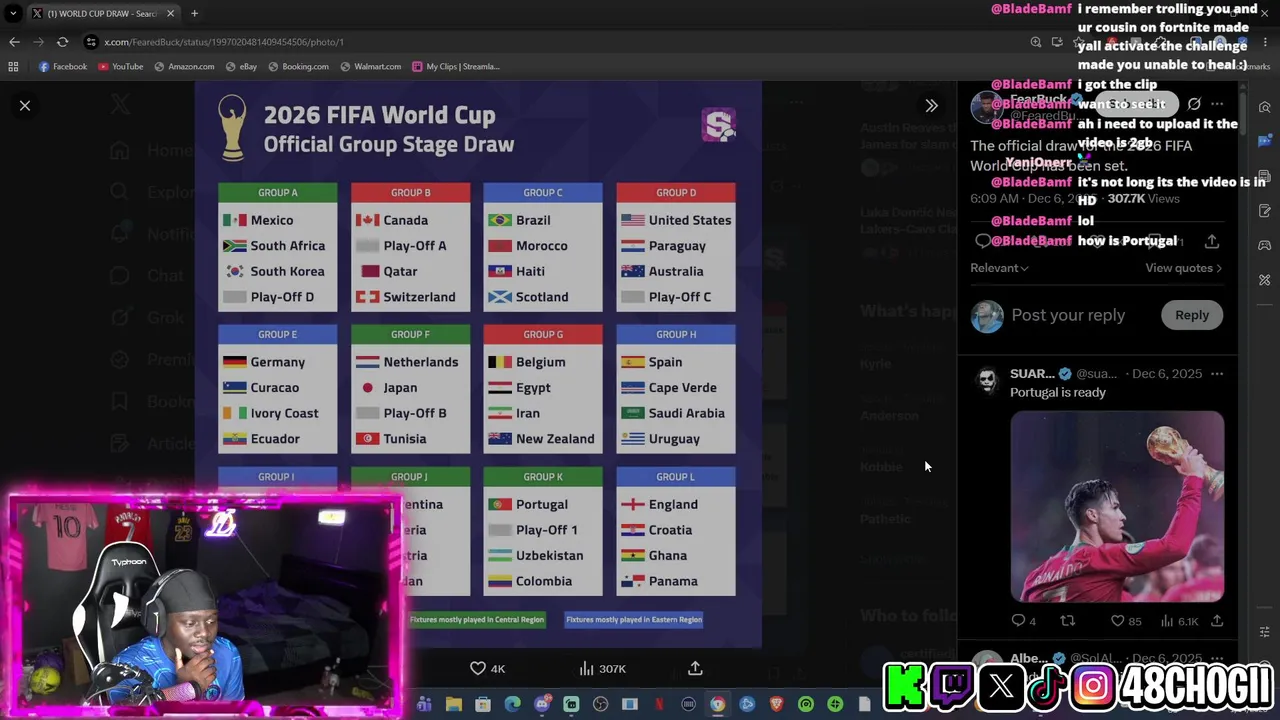
Task: Open the YouTube bookmark
Action: tap(120, 67)
